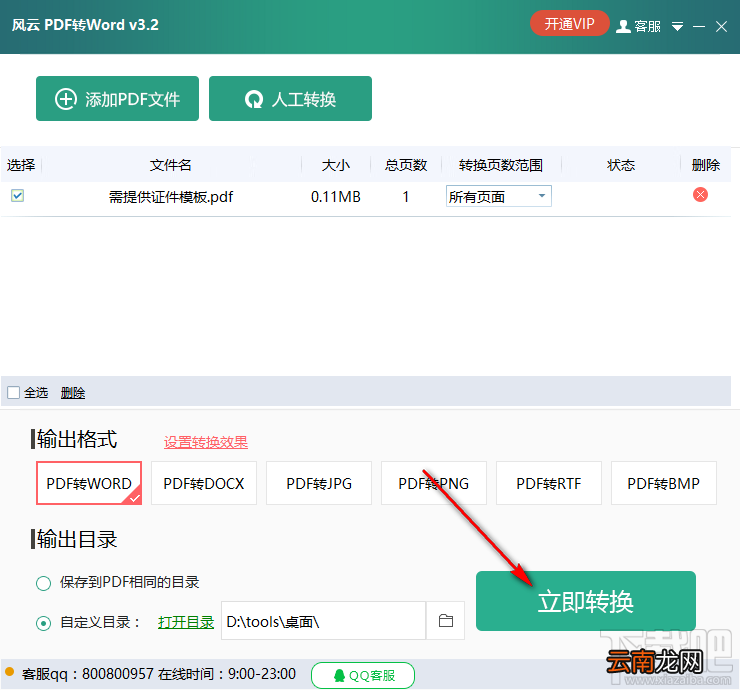The image size is (740, 690).
Task: Click the 0.11MB size cell
Action: pos(336,196)
